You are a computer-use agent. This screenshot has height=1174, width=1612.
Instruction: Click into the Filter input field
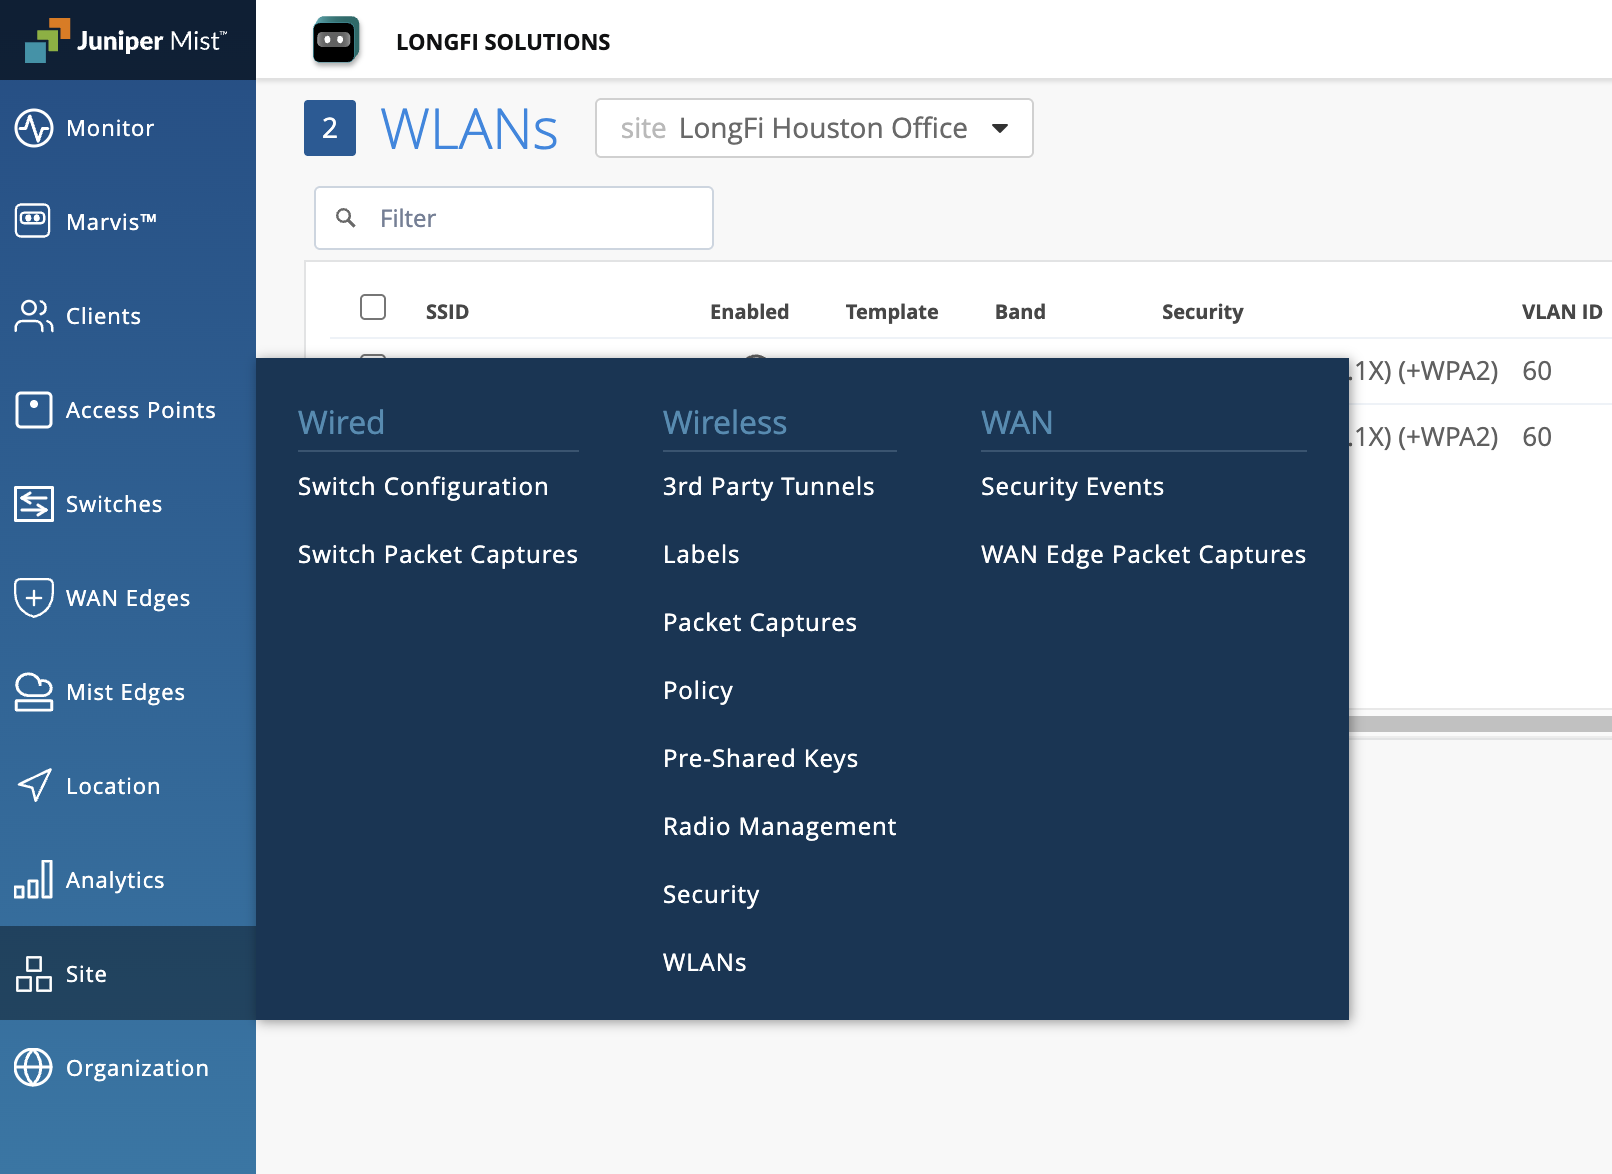[514, 218]
